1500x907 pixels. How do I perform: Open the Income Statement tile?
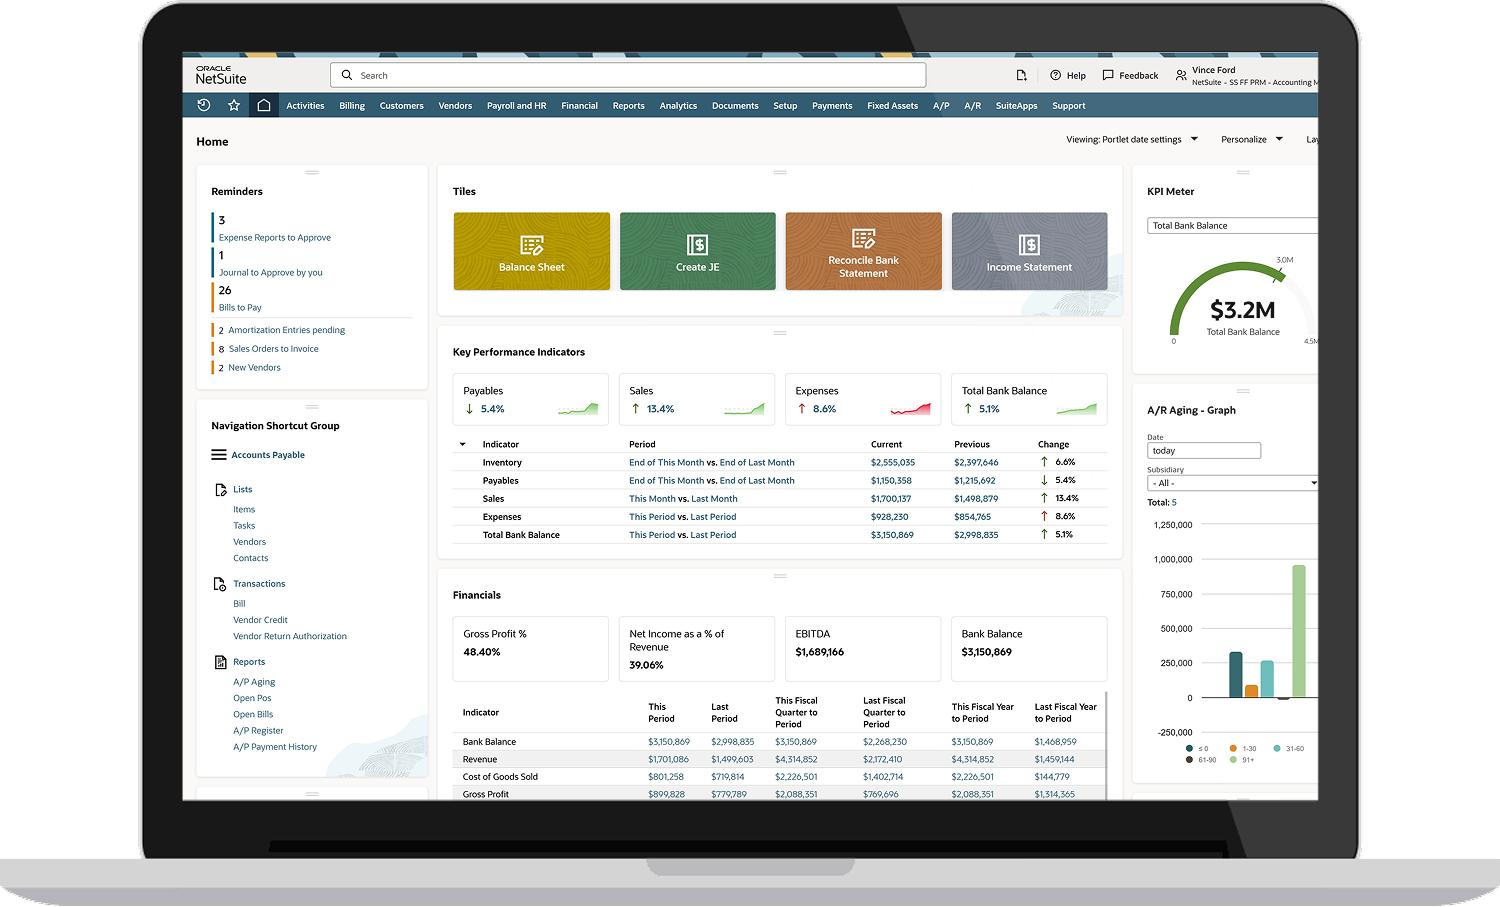[x=1029, y=251]
